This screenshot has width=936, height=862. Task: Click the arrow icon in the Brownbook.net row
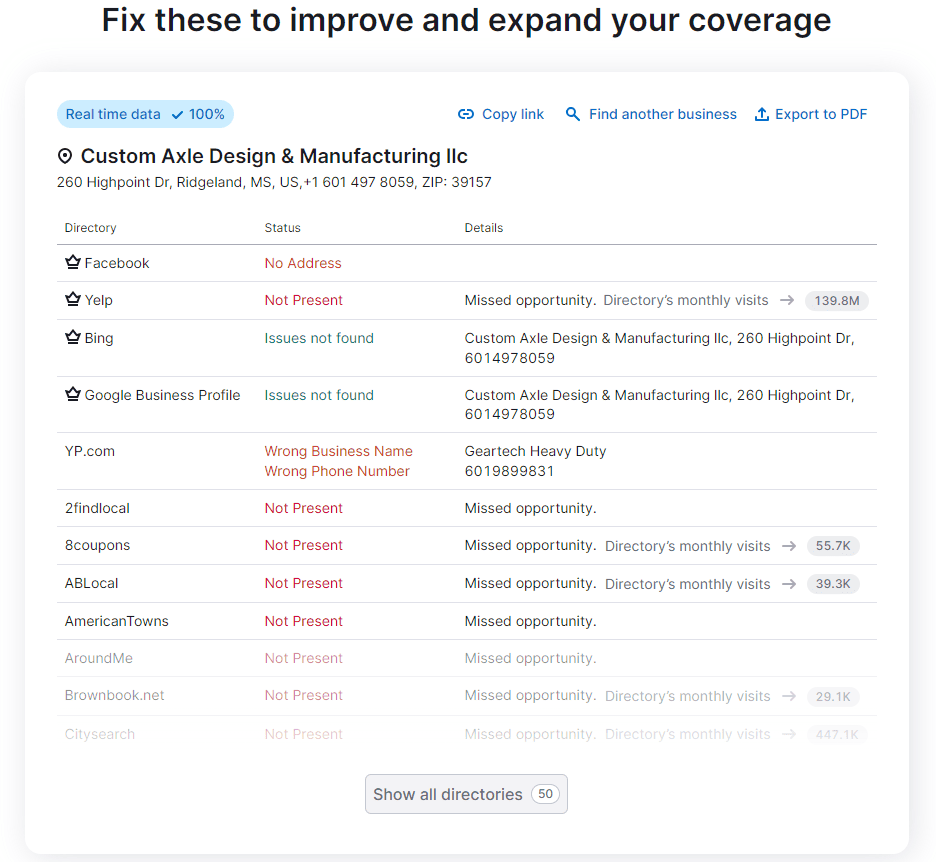(x=789, y=696)
